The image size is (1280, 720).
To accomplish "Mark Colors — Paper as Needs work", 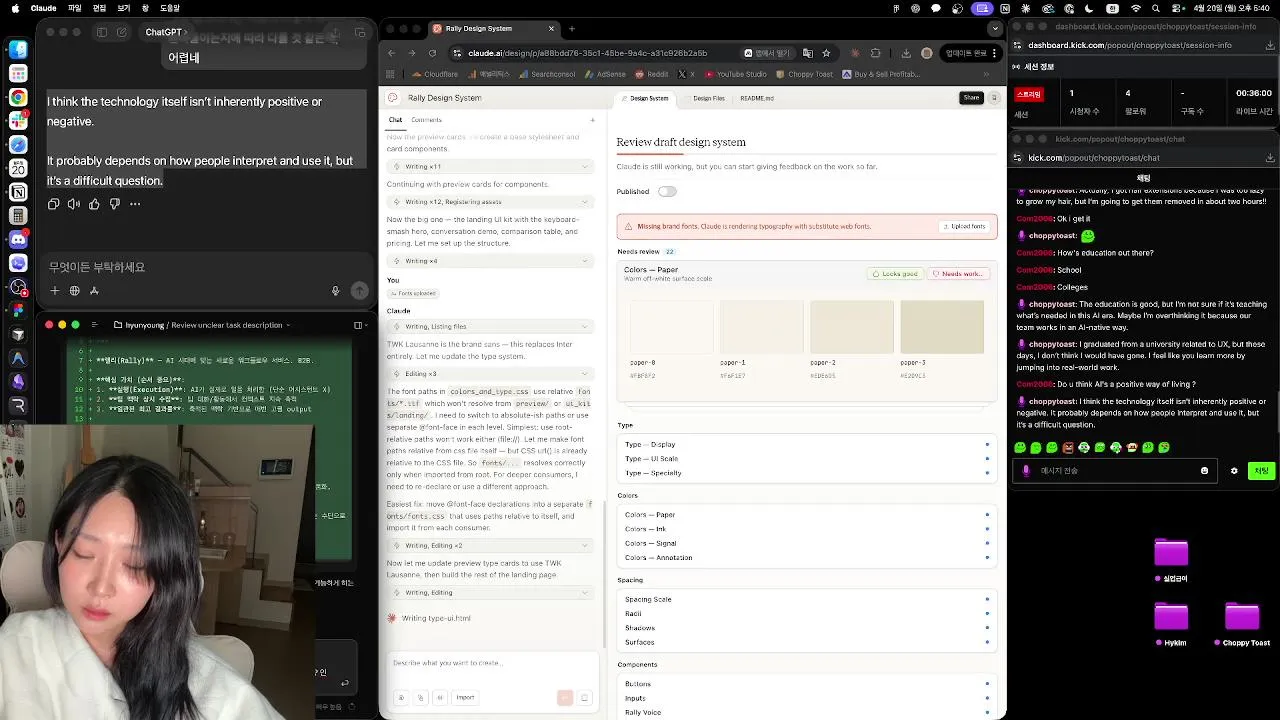I will tap(958, 273).
